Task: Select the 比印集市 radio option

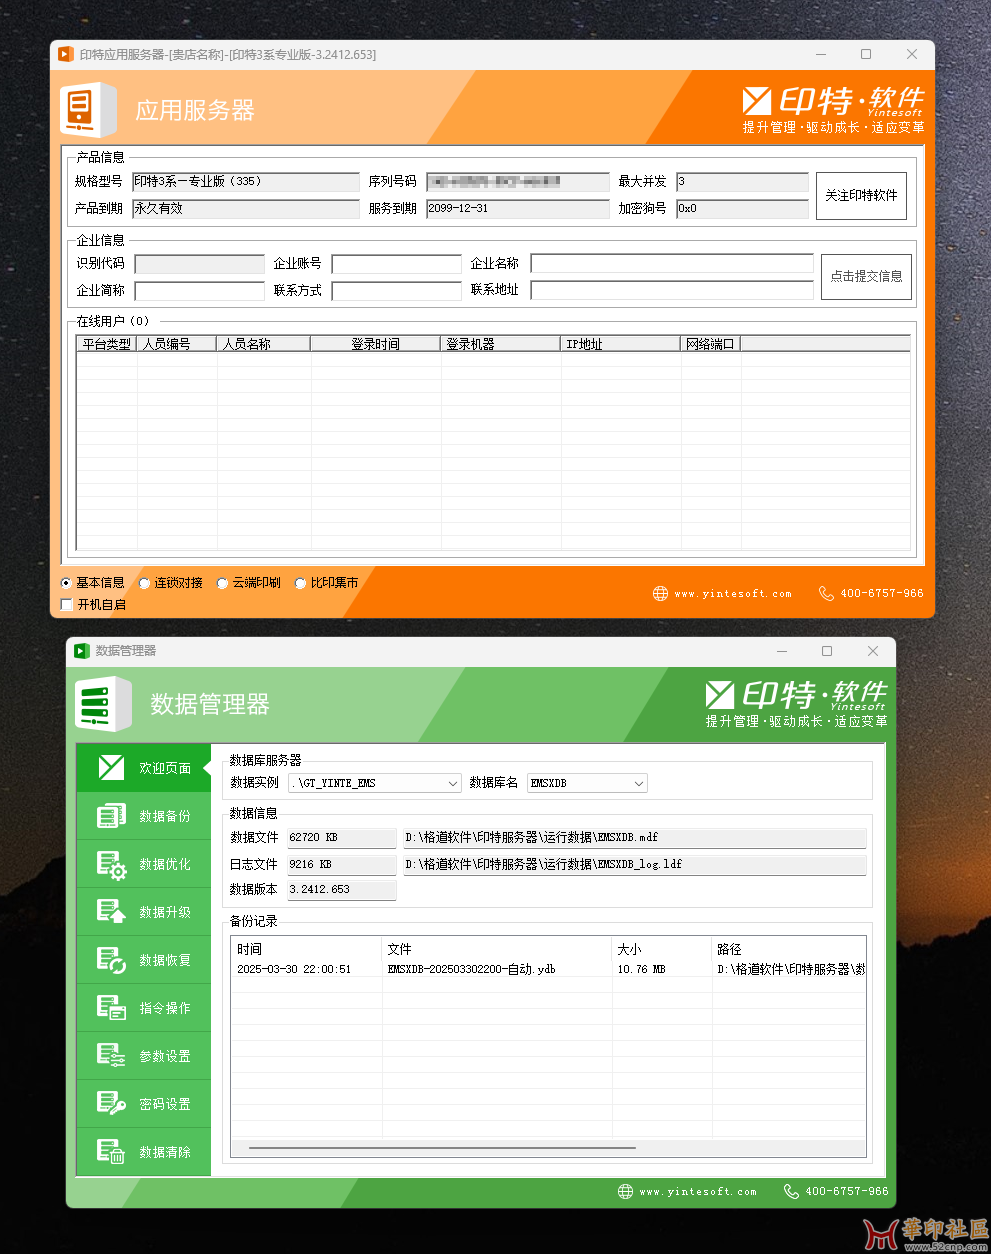Action: click(300, 583)
